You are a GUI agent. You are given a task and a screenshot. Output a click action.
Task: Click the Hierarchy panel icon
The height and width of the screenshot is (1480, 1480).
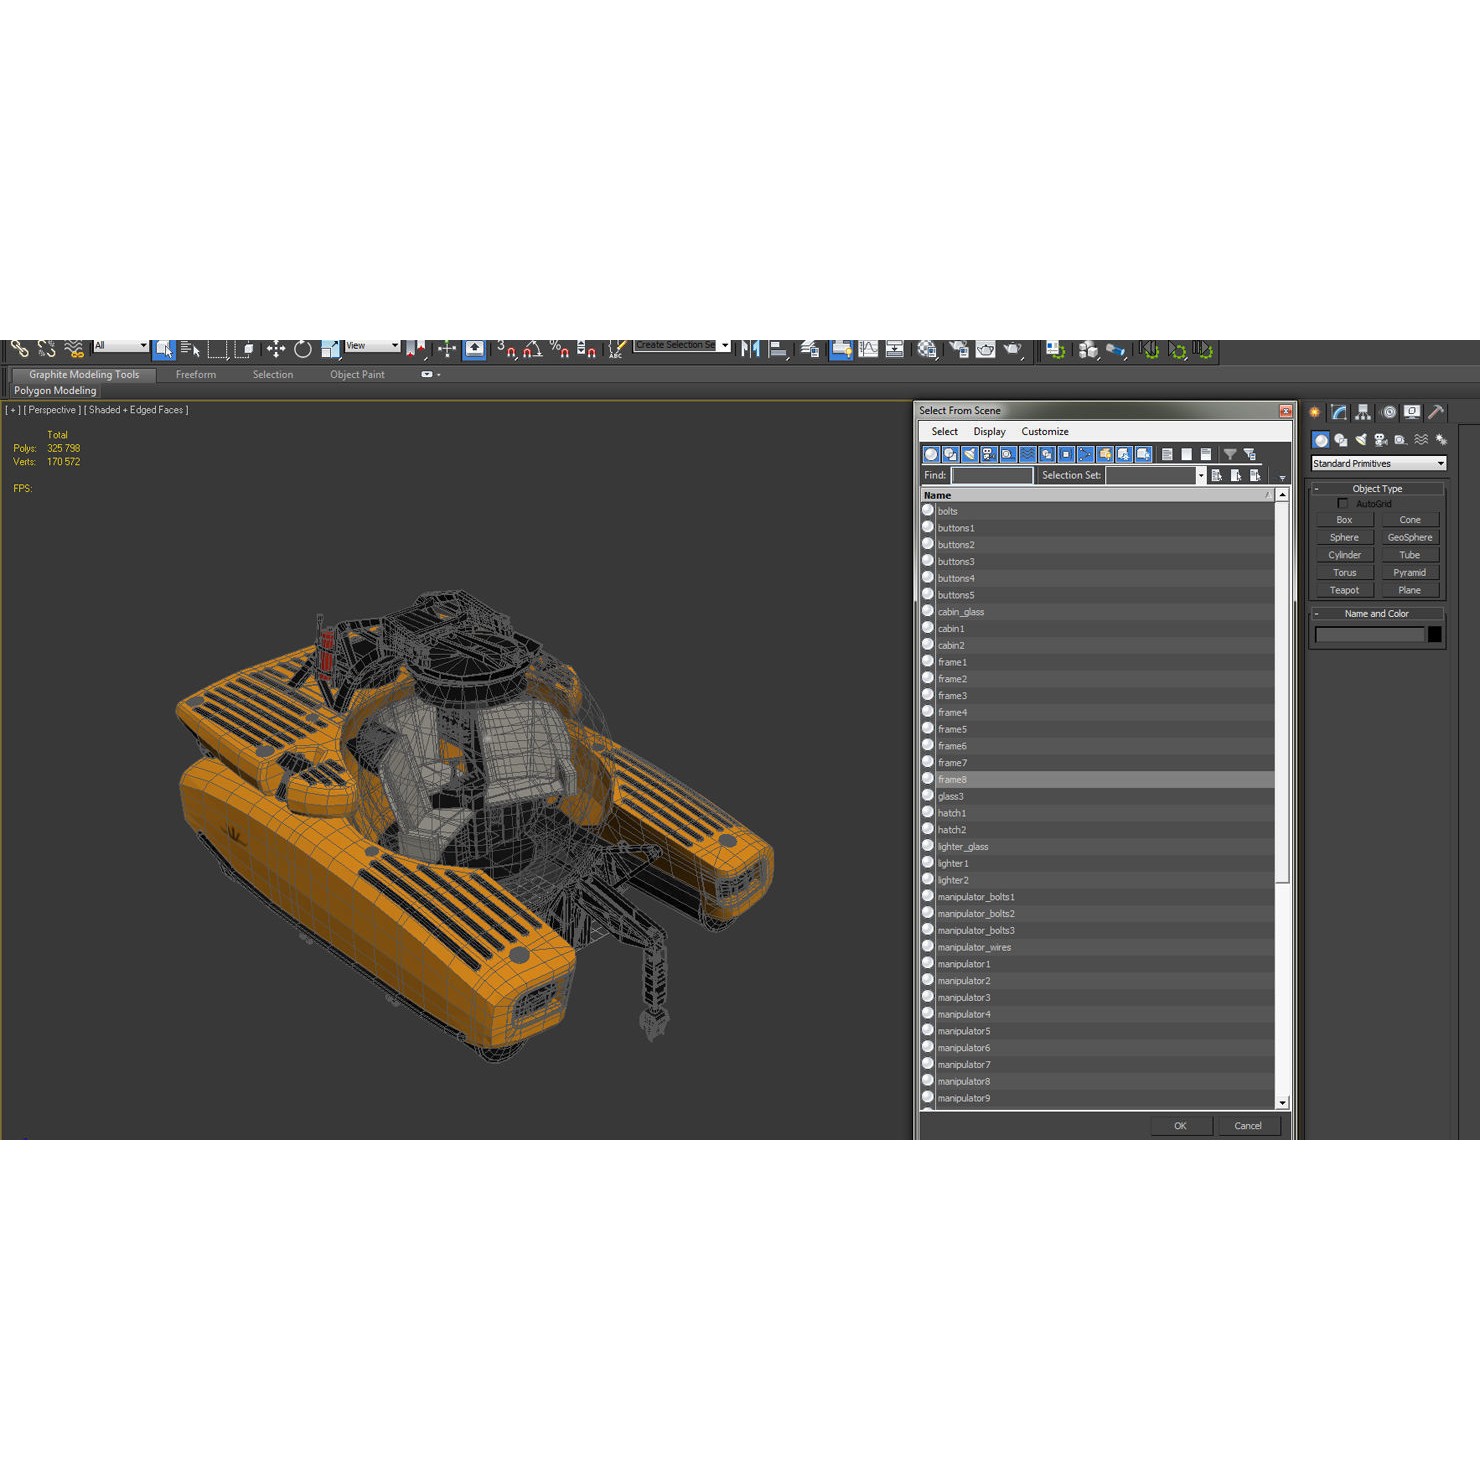(1362, 411)
